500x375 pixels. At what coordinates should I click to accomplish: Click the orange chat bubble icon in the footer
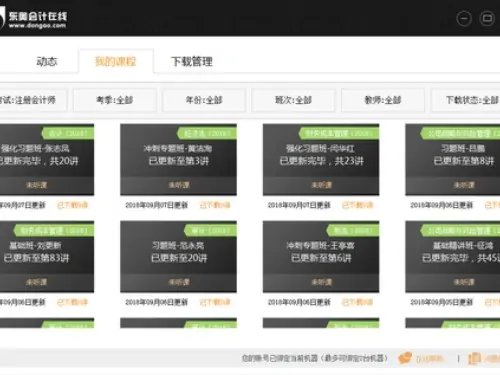[405, 359]
